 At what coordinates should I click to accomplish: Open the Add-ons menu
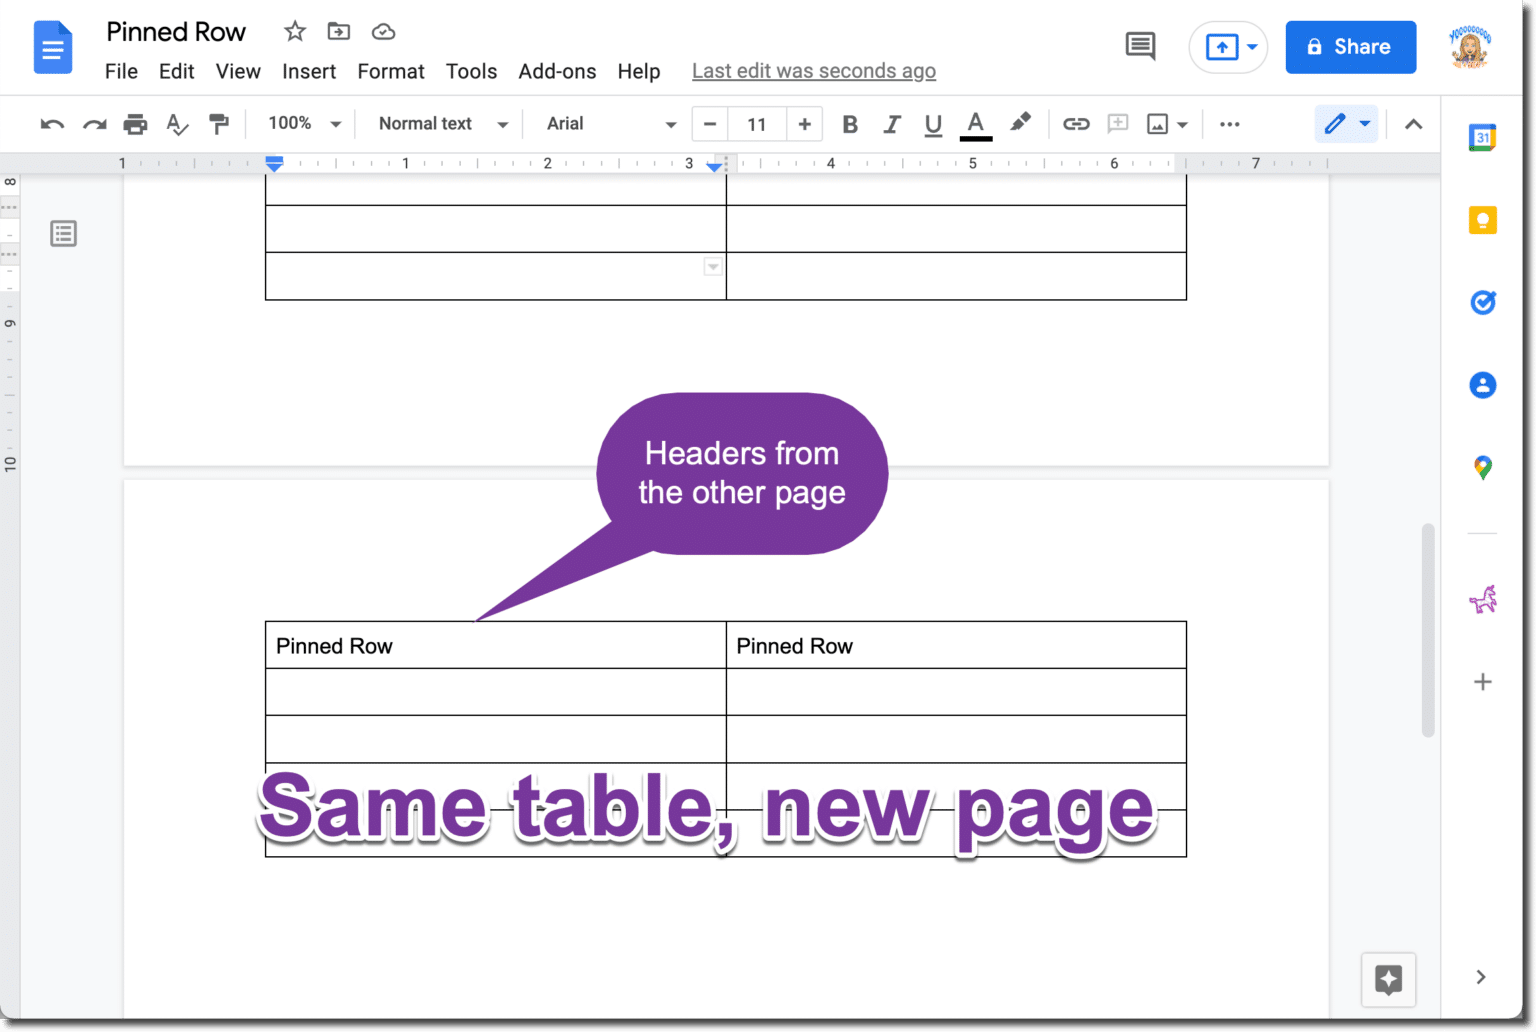557,71
